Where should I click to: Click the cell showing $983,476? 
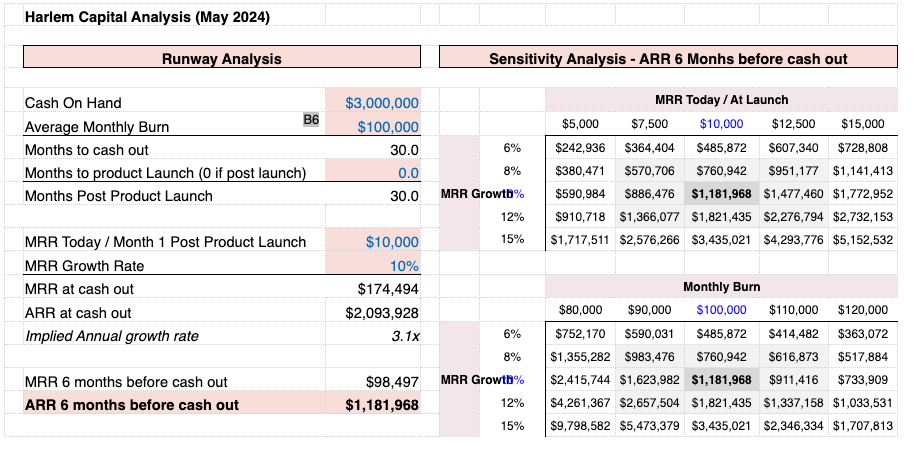click(x=649, y=357)
